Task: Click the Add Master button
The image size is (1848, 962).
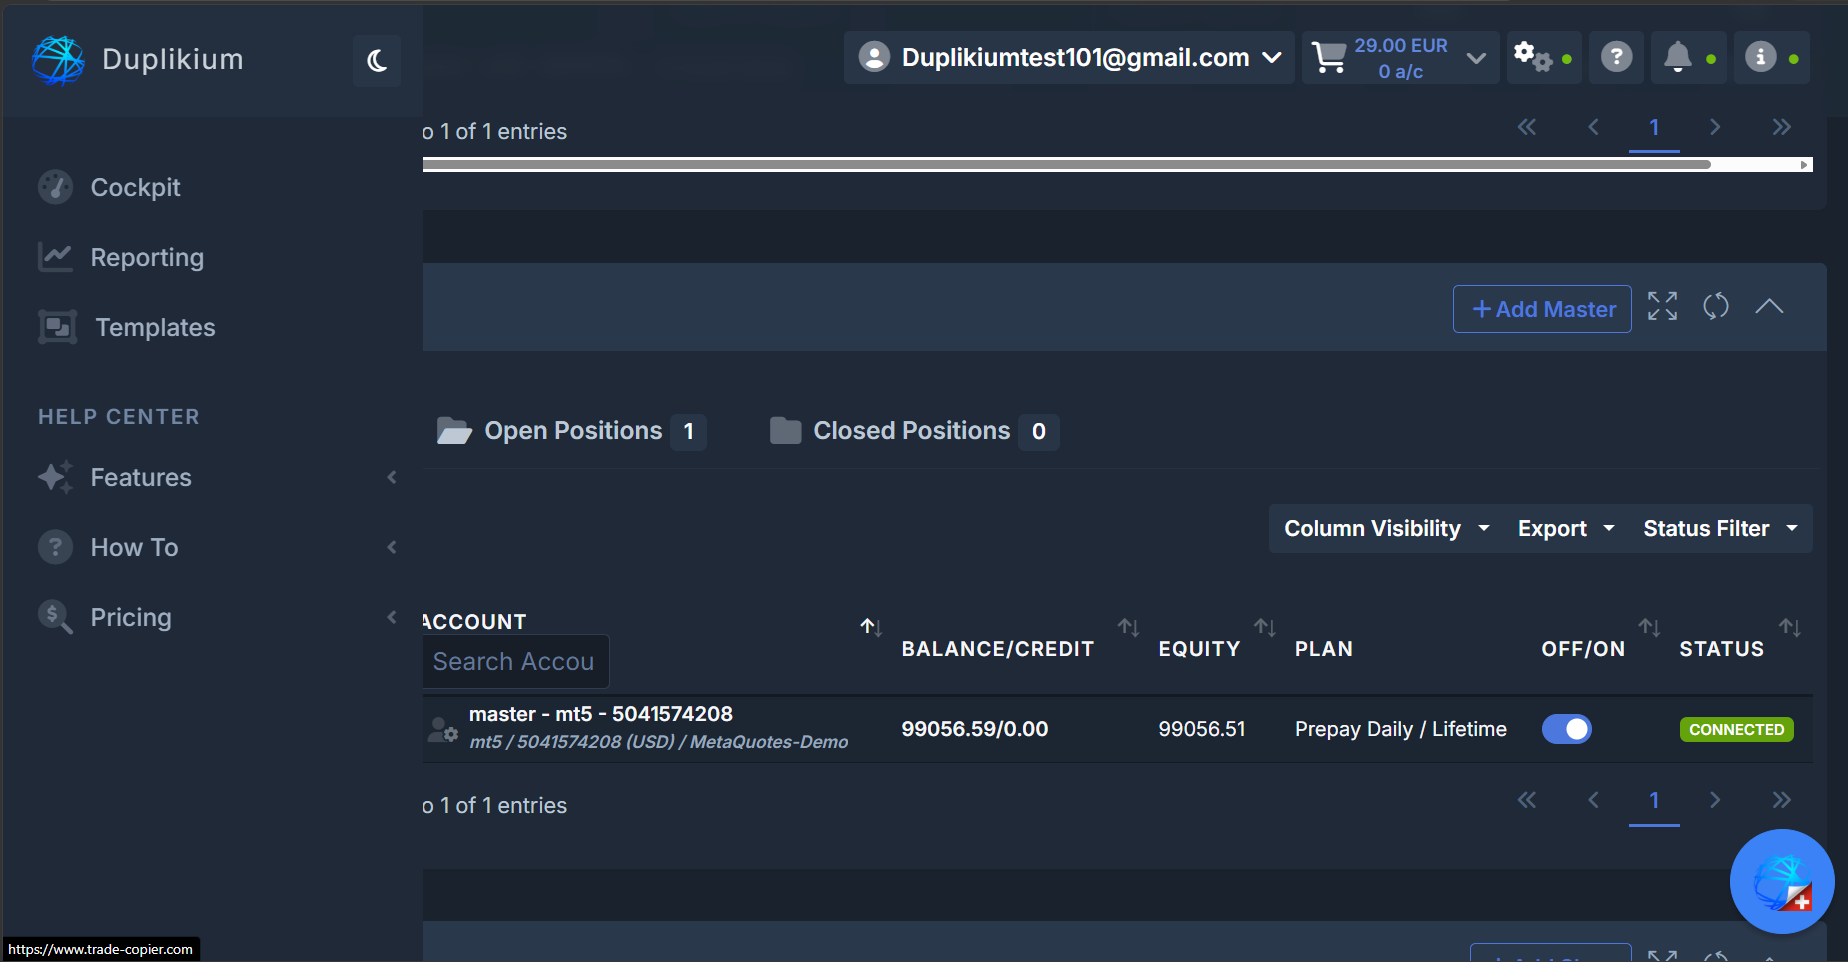Action: coord(1542,309)
